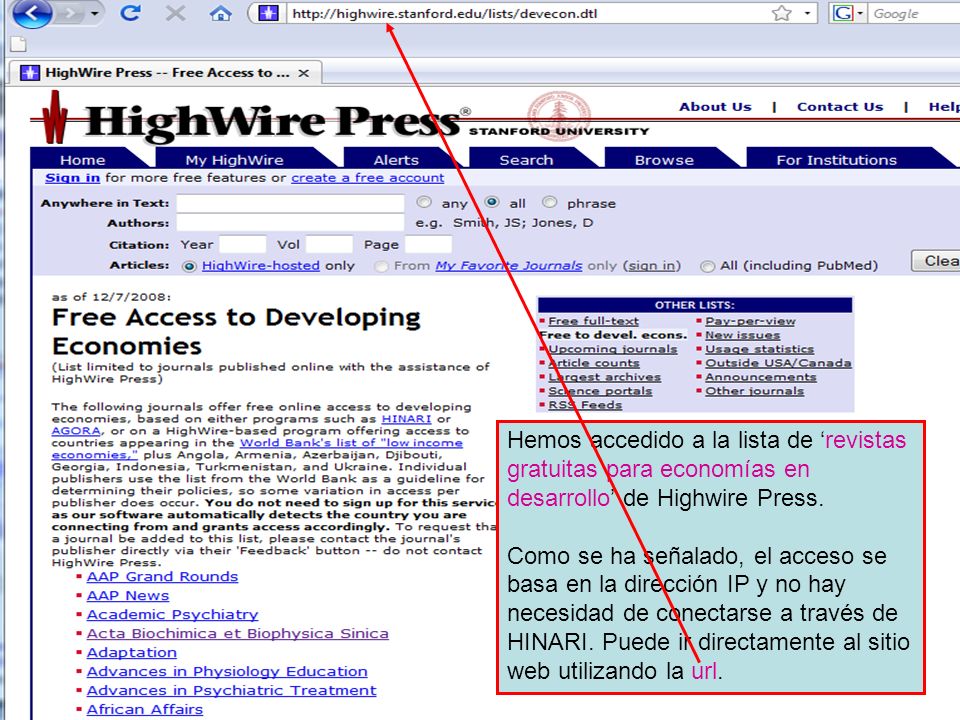
Task: Choose the From My Favorite Journals radio
Action: point(381,266)
